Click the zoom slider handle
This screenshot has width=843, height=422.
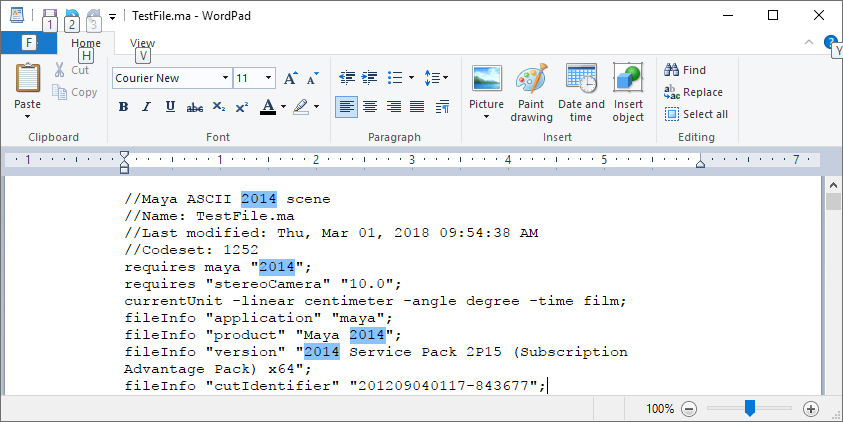click(750, 408)
